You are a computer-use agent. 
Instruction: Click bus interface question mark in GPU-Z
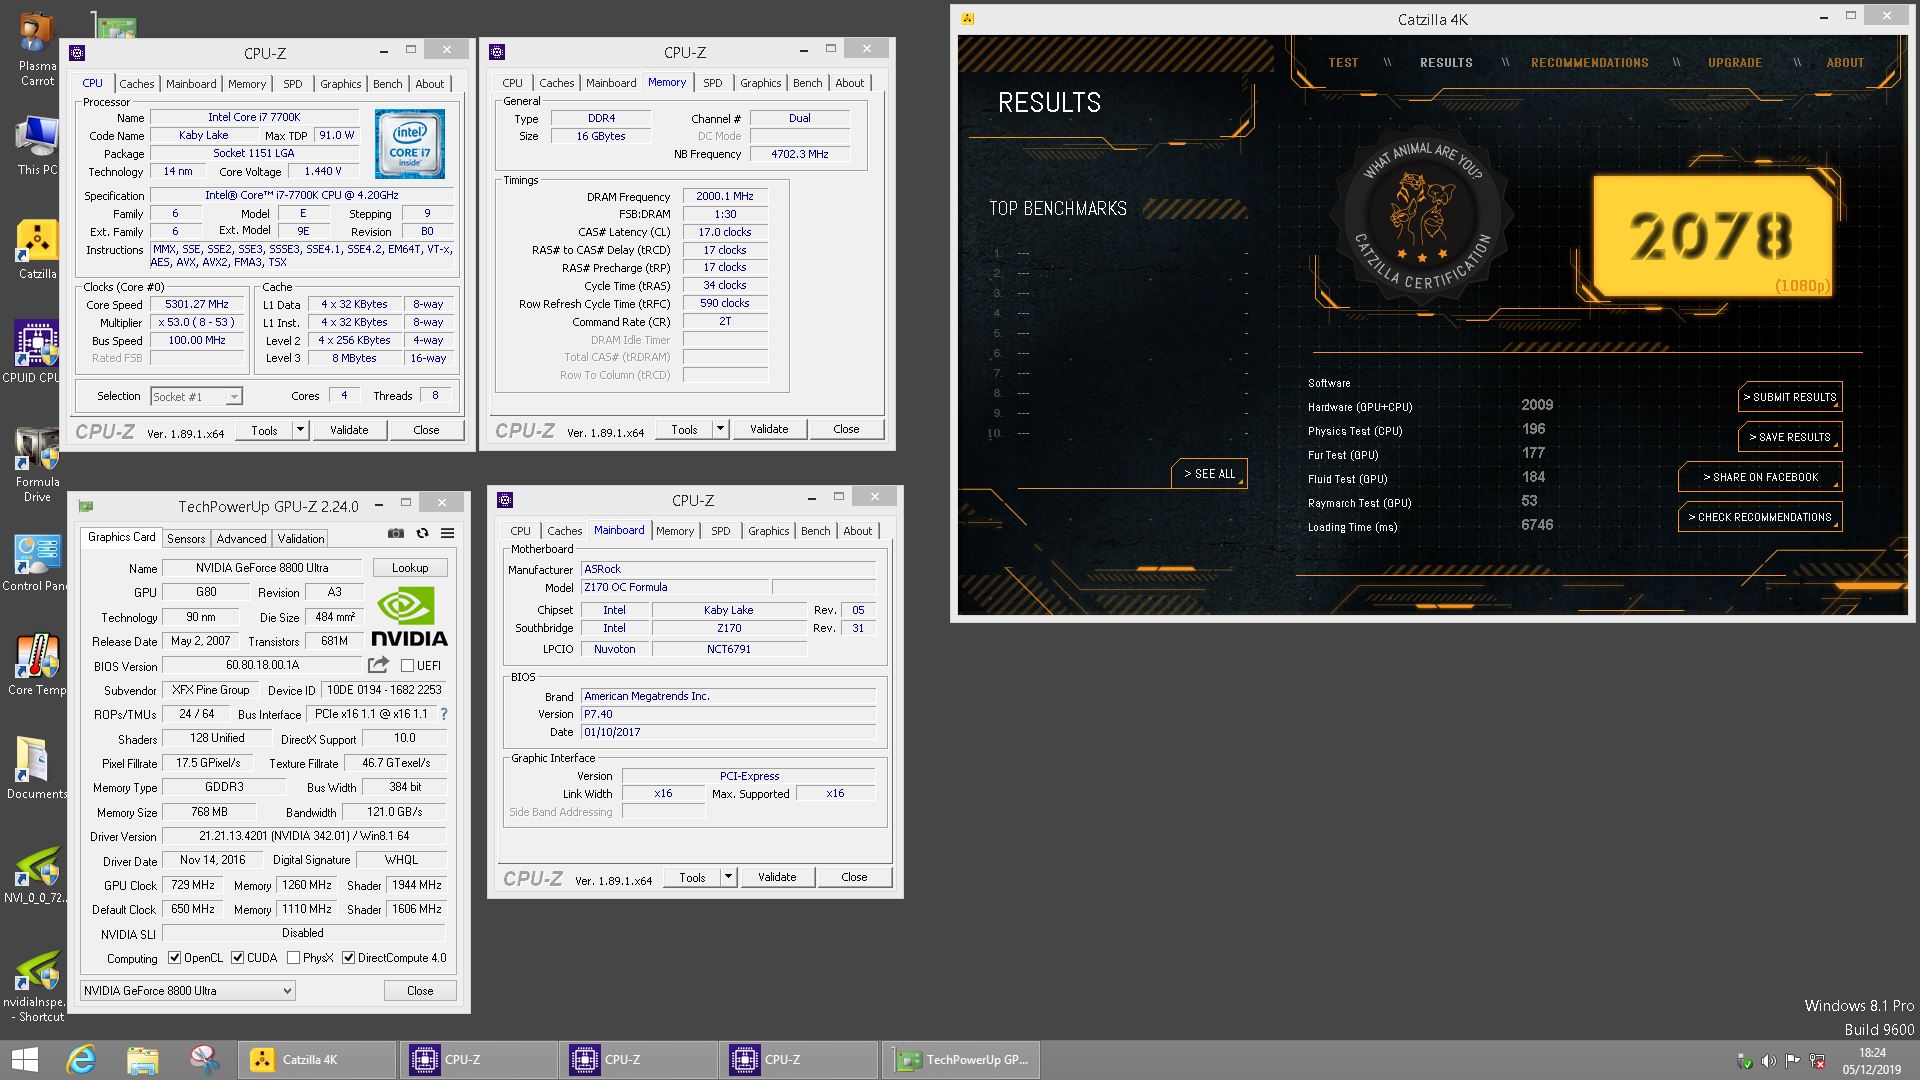click(444, 714)
